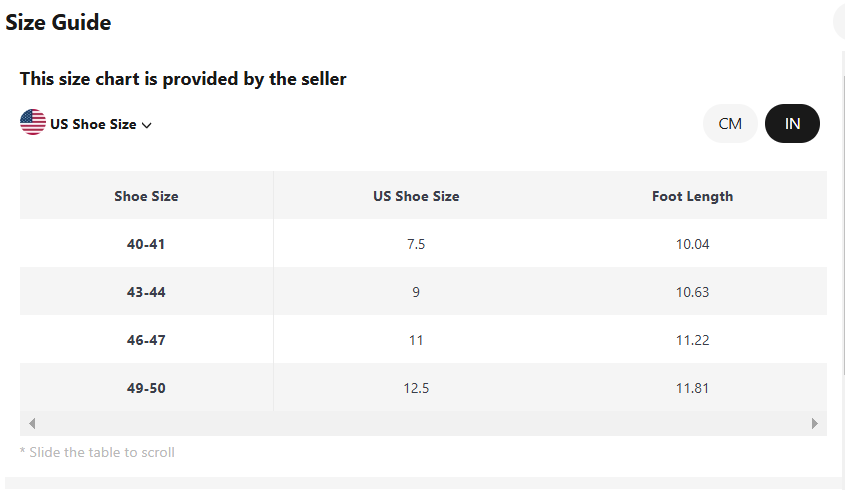Screen dimensions: 845x490
Task: Click the right scroll arrow of table
Action: (815, 424)
